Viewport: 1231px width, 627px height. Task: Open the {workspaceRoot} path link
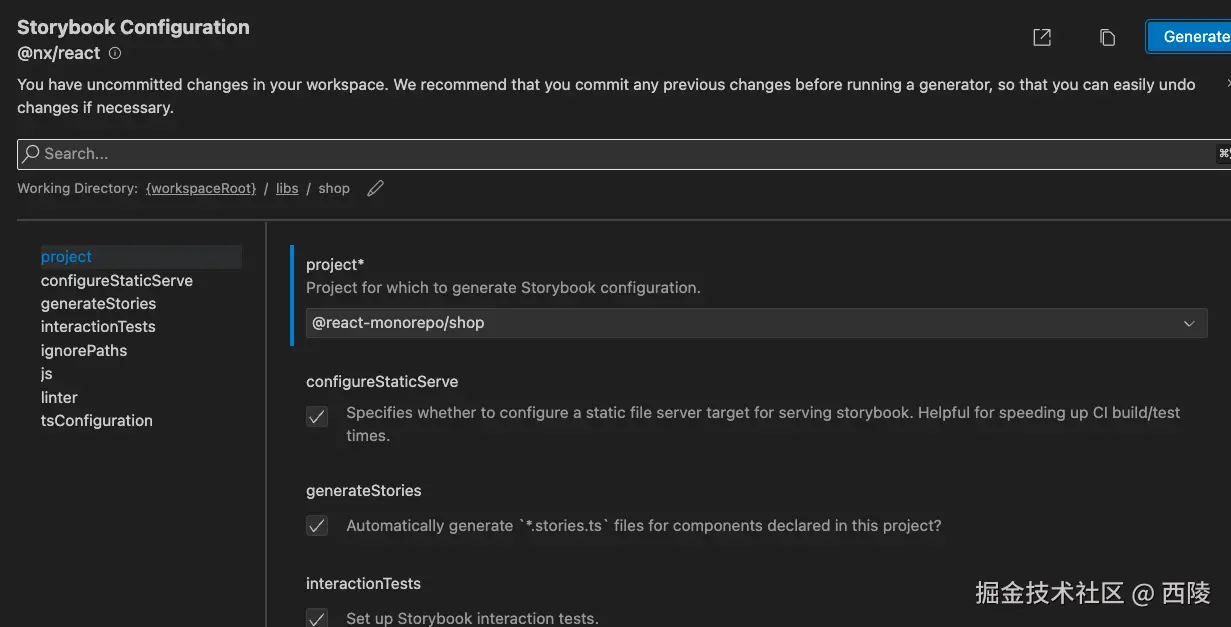tap(201, 188)
